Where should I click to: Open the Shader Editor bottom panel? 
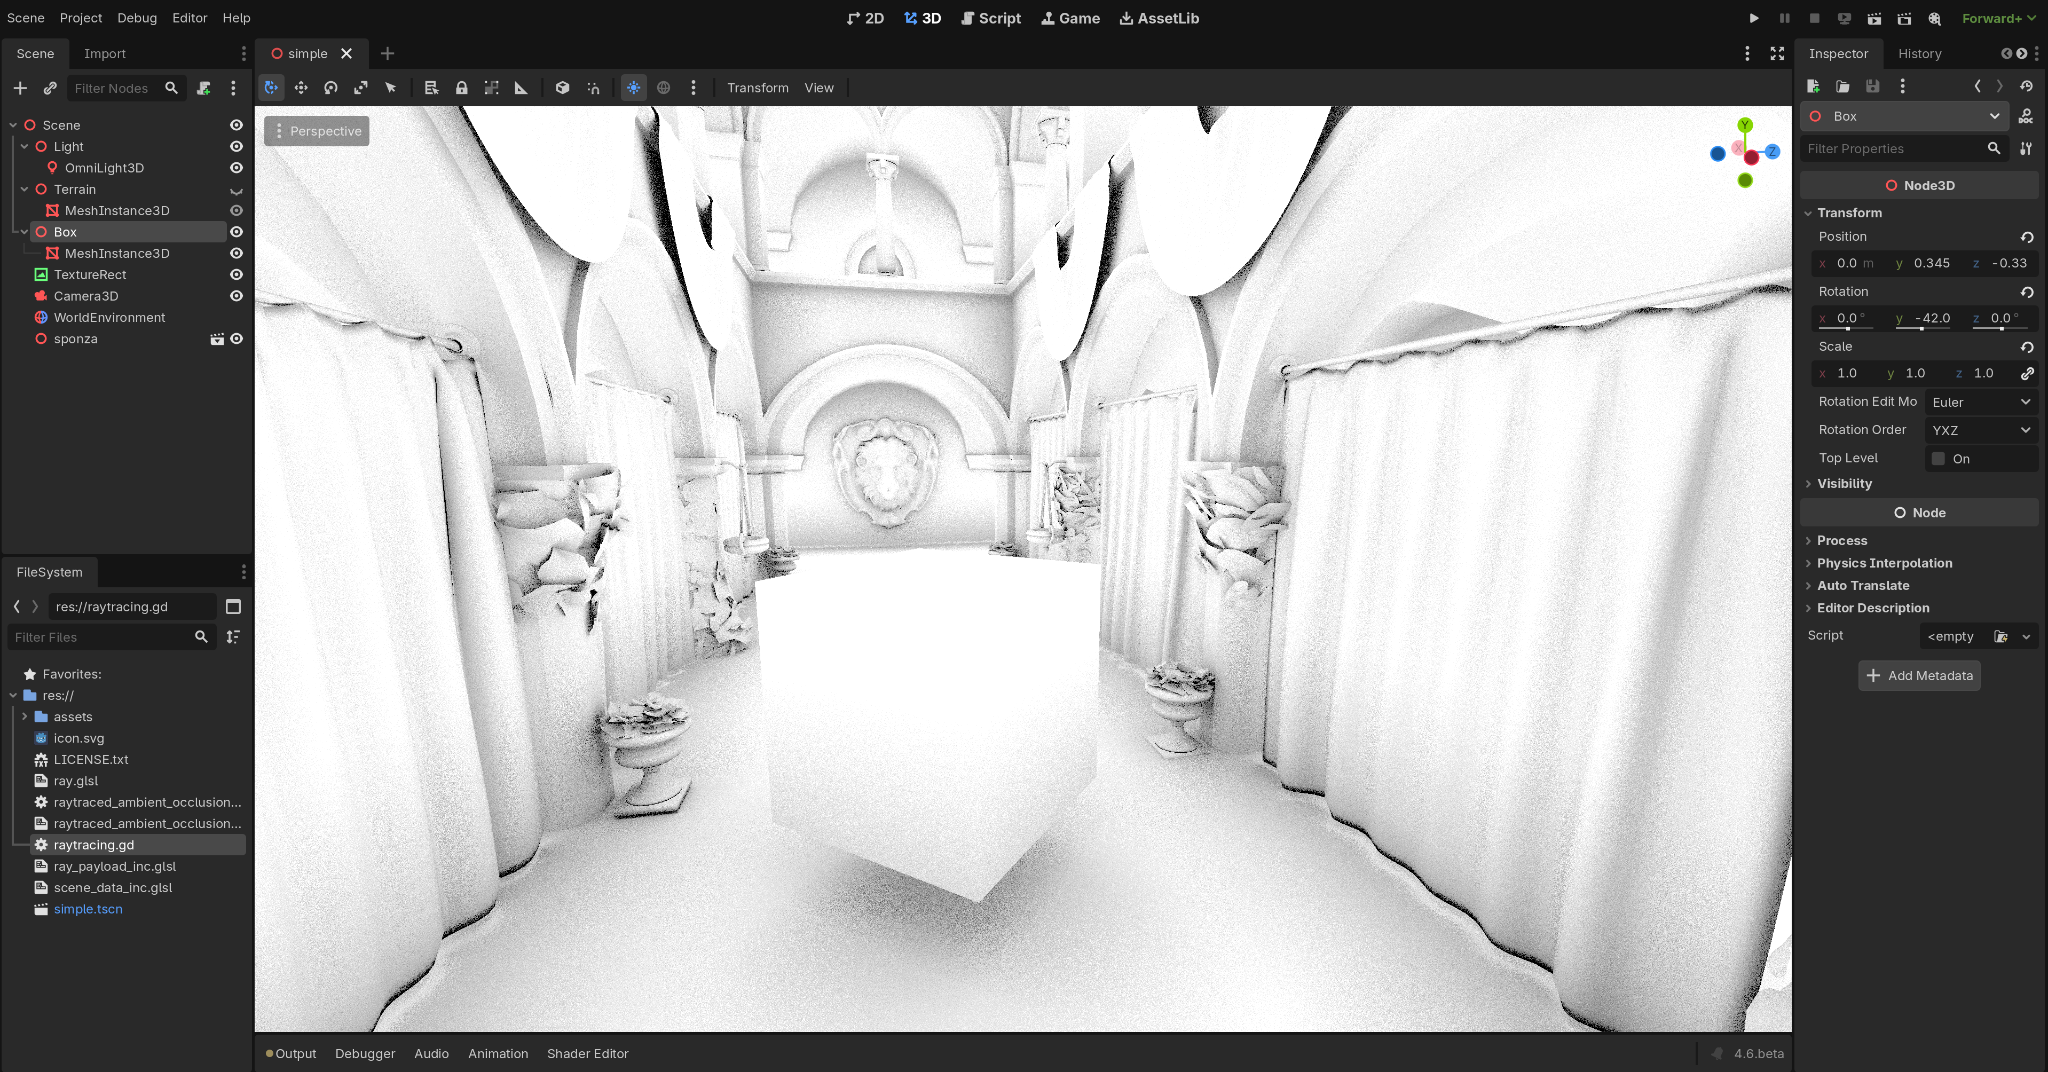(588, 1054)
